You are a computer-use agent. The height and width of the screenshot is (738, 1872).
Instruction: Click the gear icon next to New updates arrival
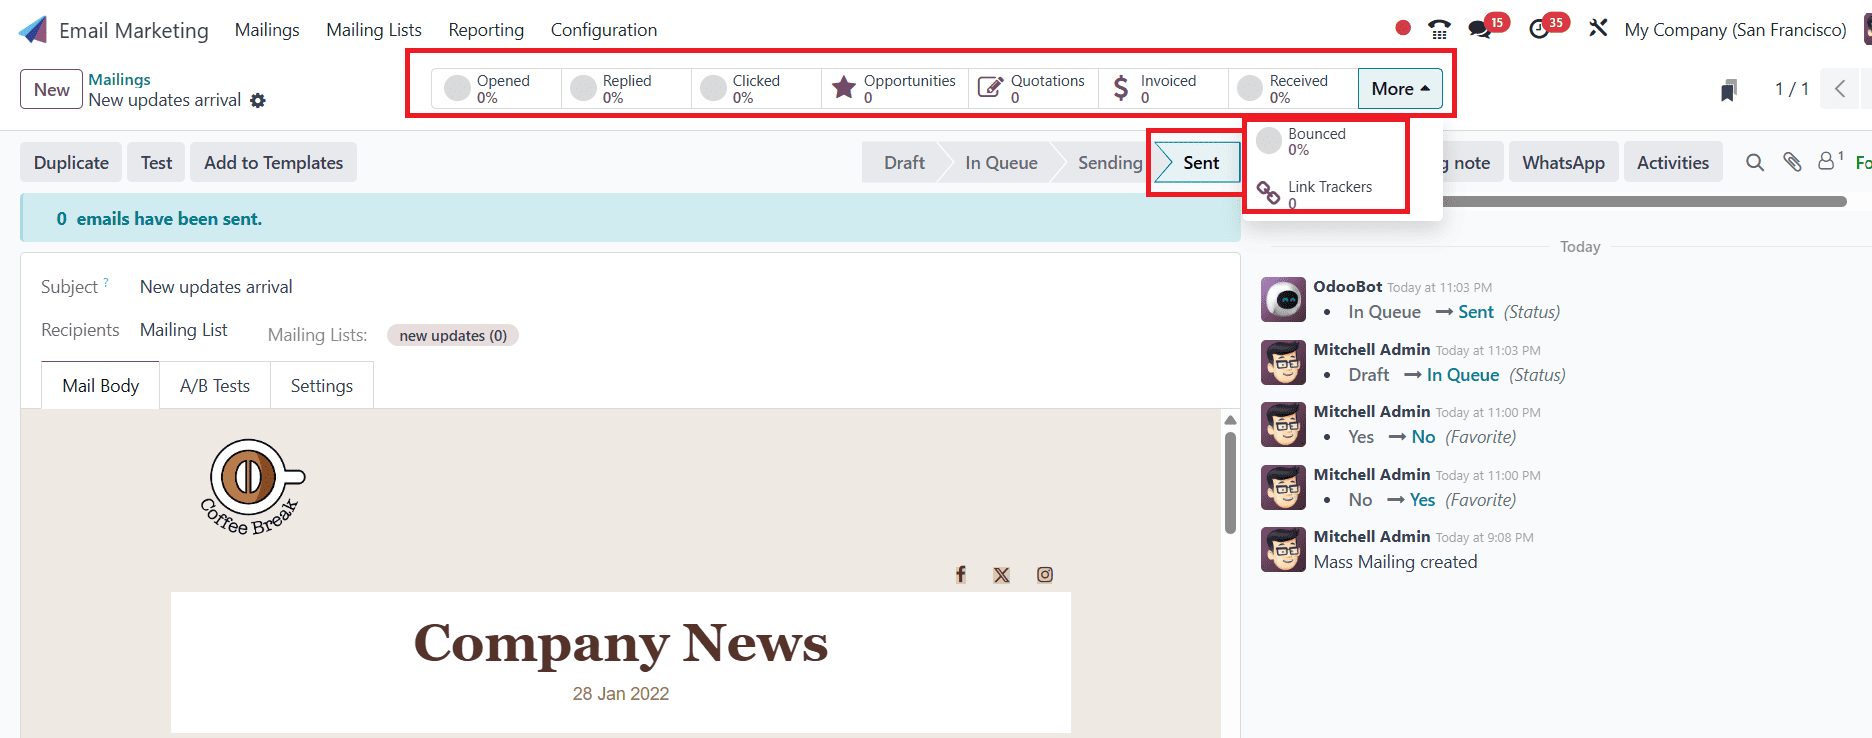[x=258, y=100]
